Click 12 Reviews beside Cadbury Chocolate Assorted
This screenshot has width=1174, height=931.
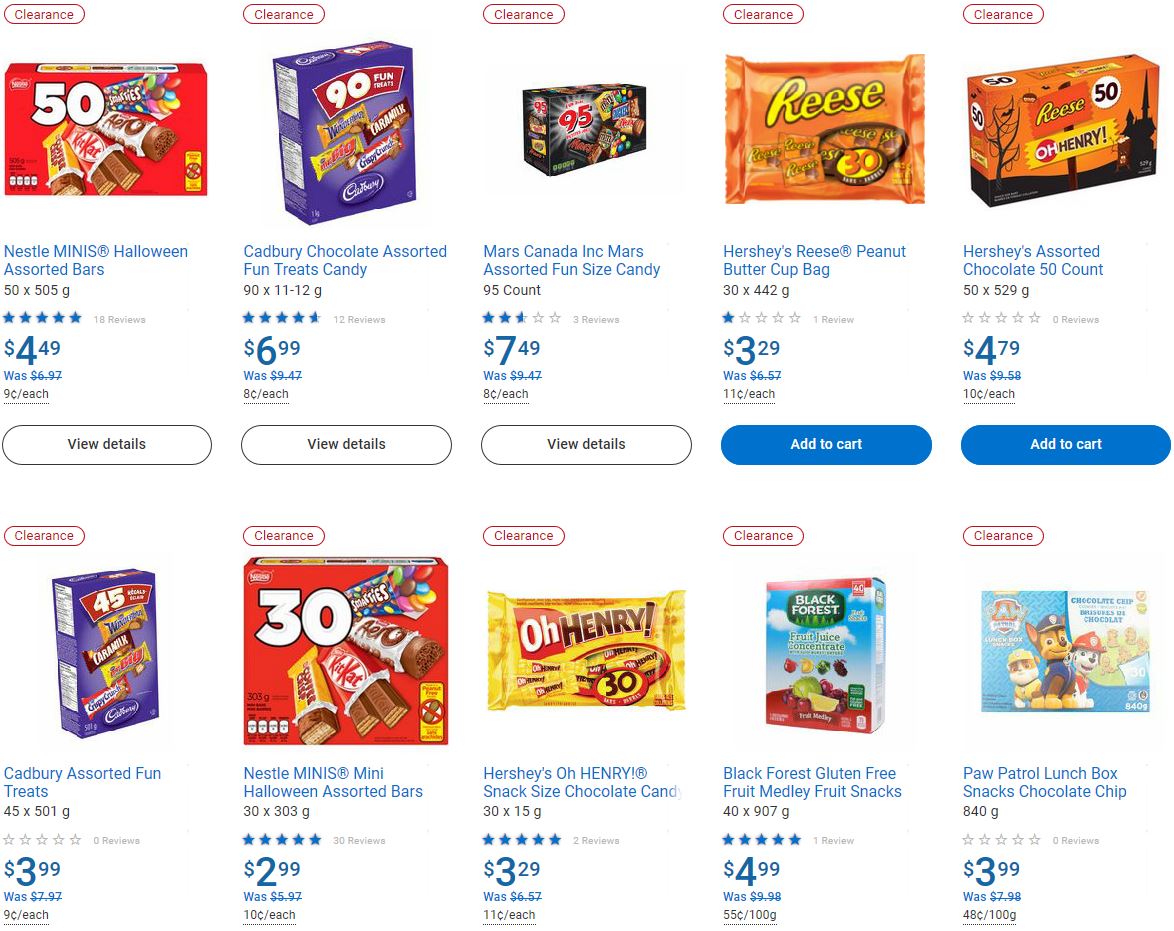(359, 319)
